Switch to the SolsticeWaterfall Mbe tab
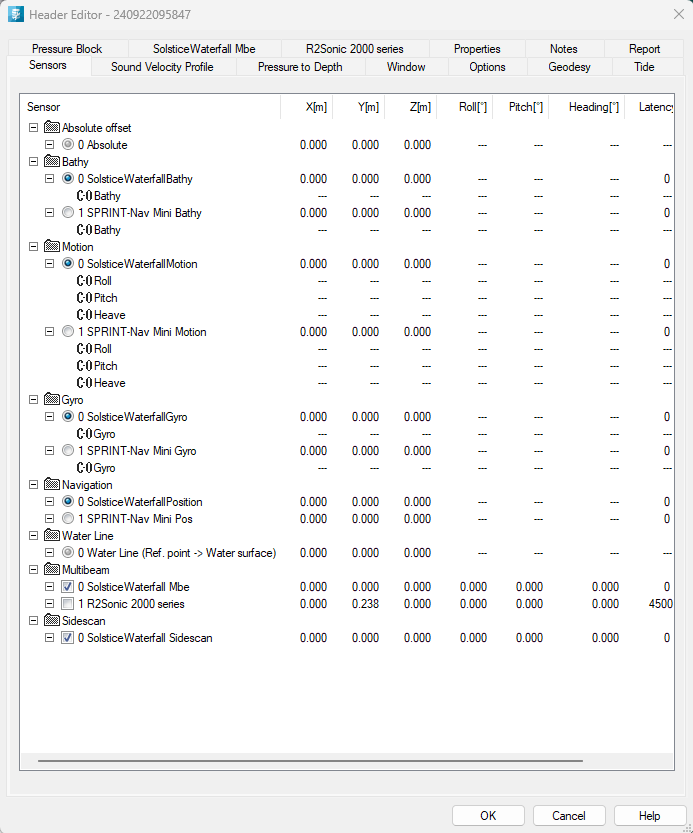 tap(204, 49)
